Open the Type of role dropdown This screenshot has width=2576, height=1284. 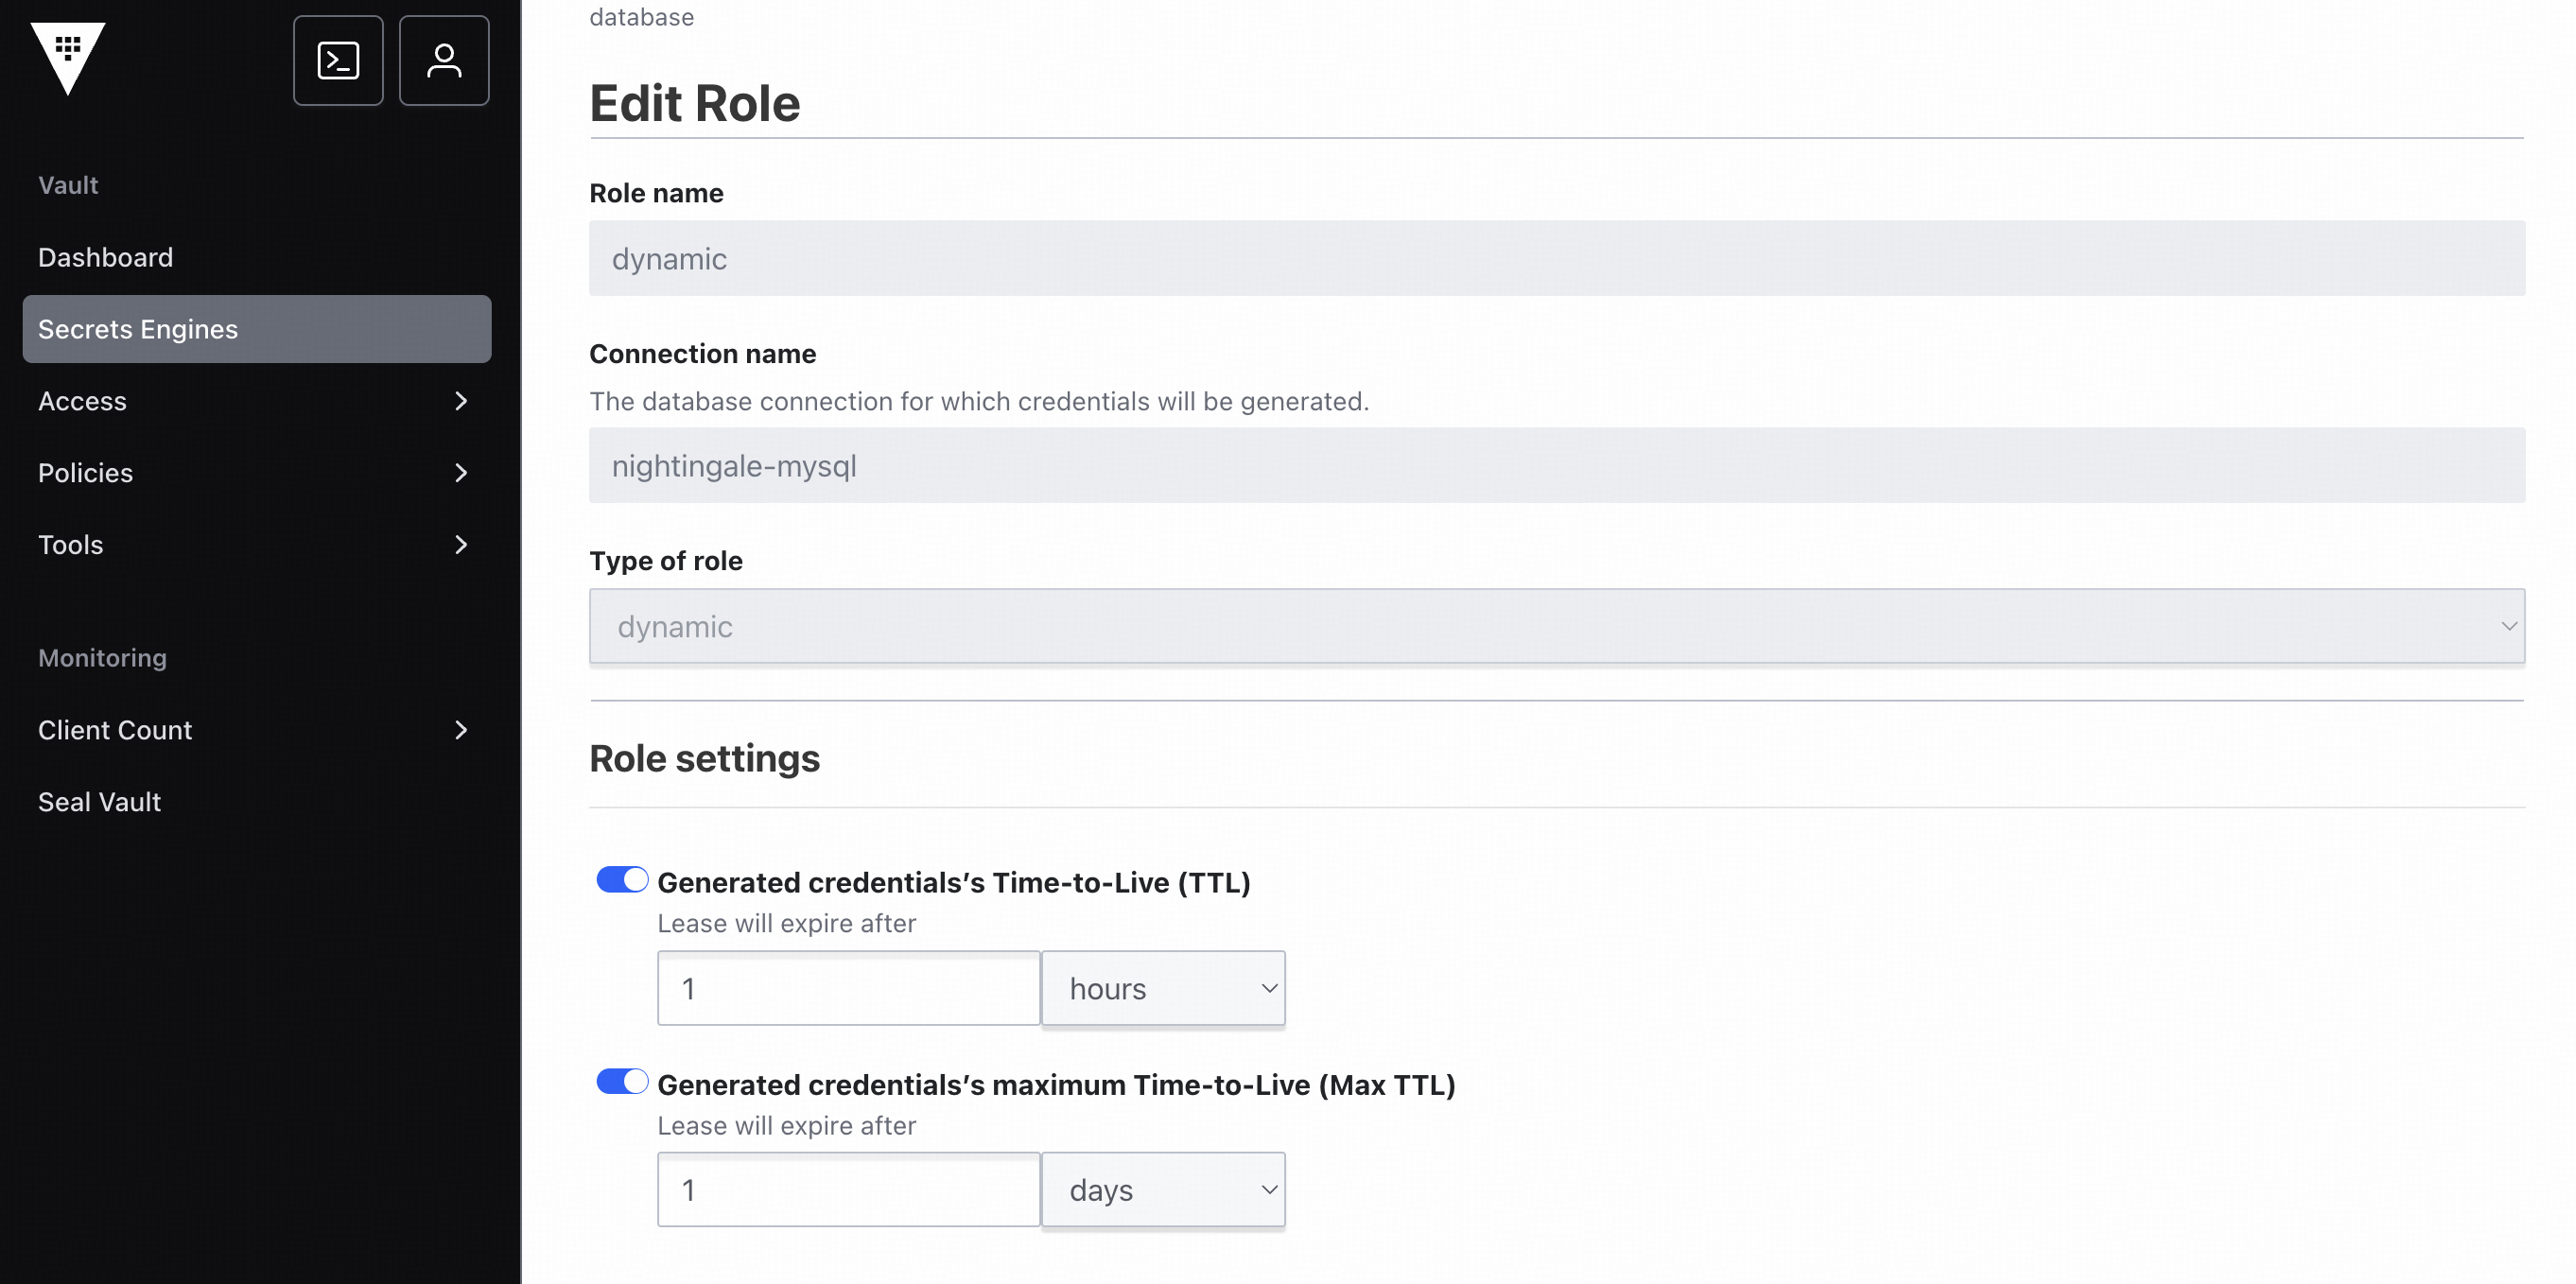coord(1556,626)
